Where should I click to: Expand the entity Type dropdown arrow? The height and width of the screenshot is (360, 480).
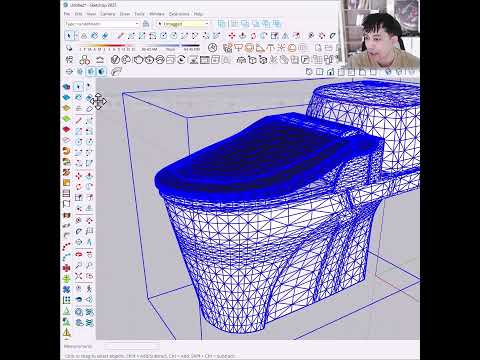tap(137, 24)
